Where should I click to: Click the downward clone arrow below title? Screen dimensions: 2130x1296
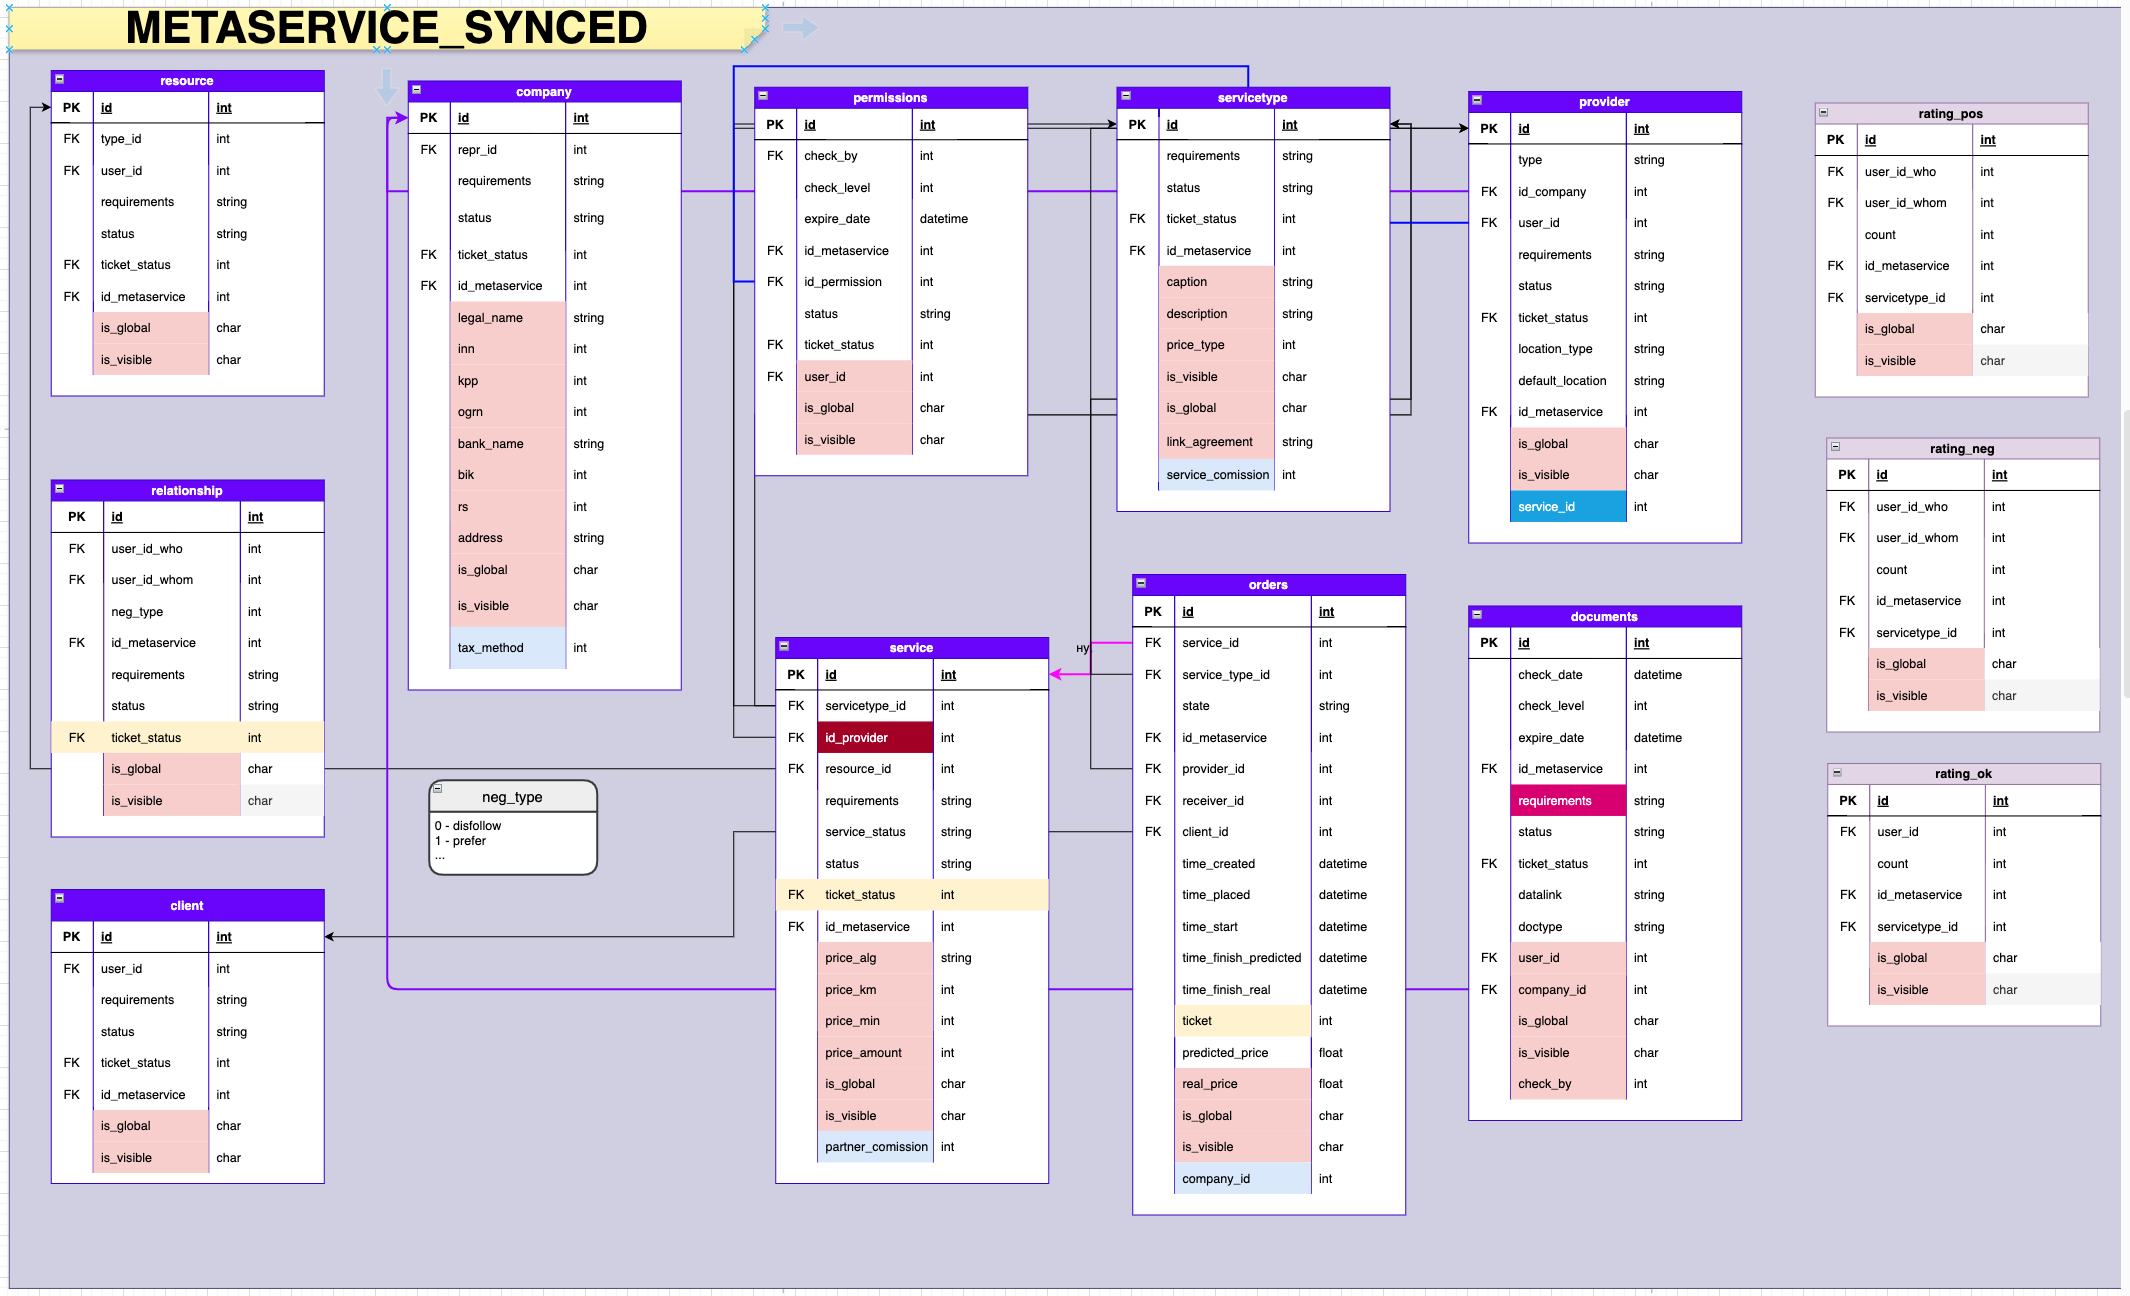tap(386, 87)
